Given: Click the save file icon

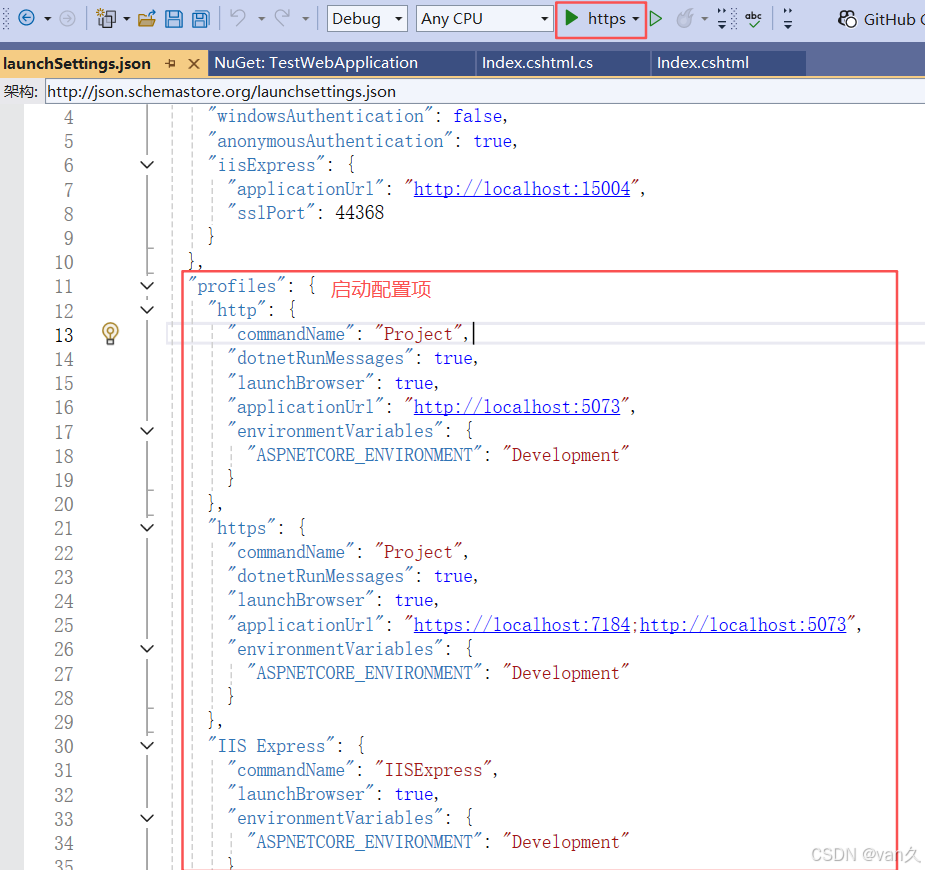Looking at the screenshot, I should point(173,19).
